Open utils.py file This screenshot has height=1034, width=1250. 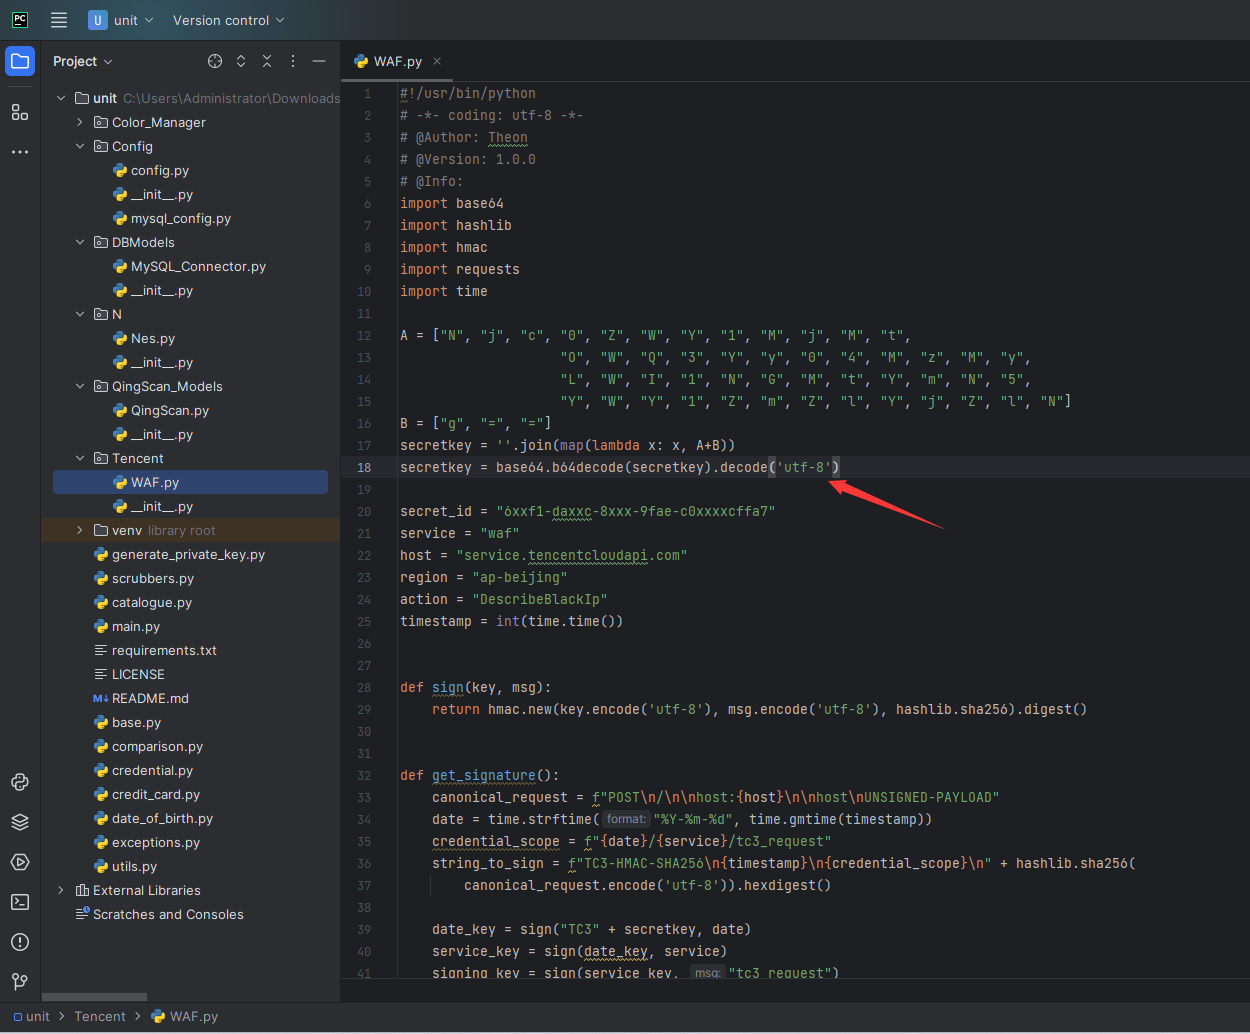click(x=125, y=866)
